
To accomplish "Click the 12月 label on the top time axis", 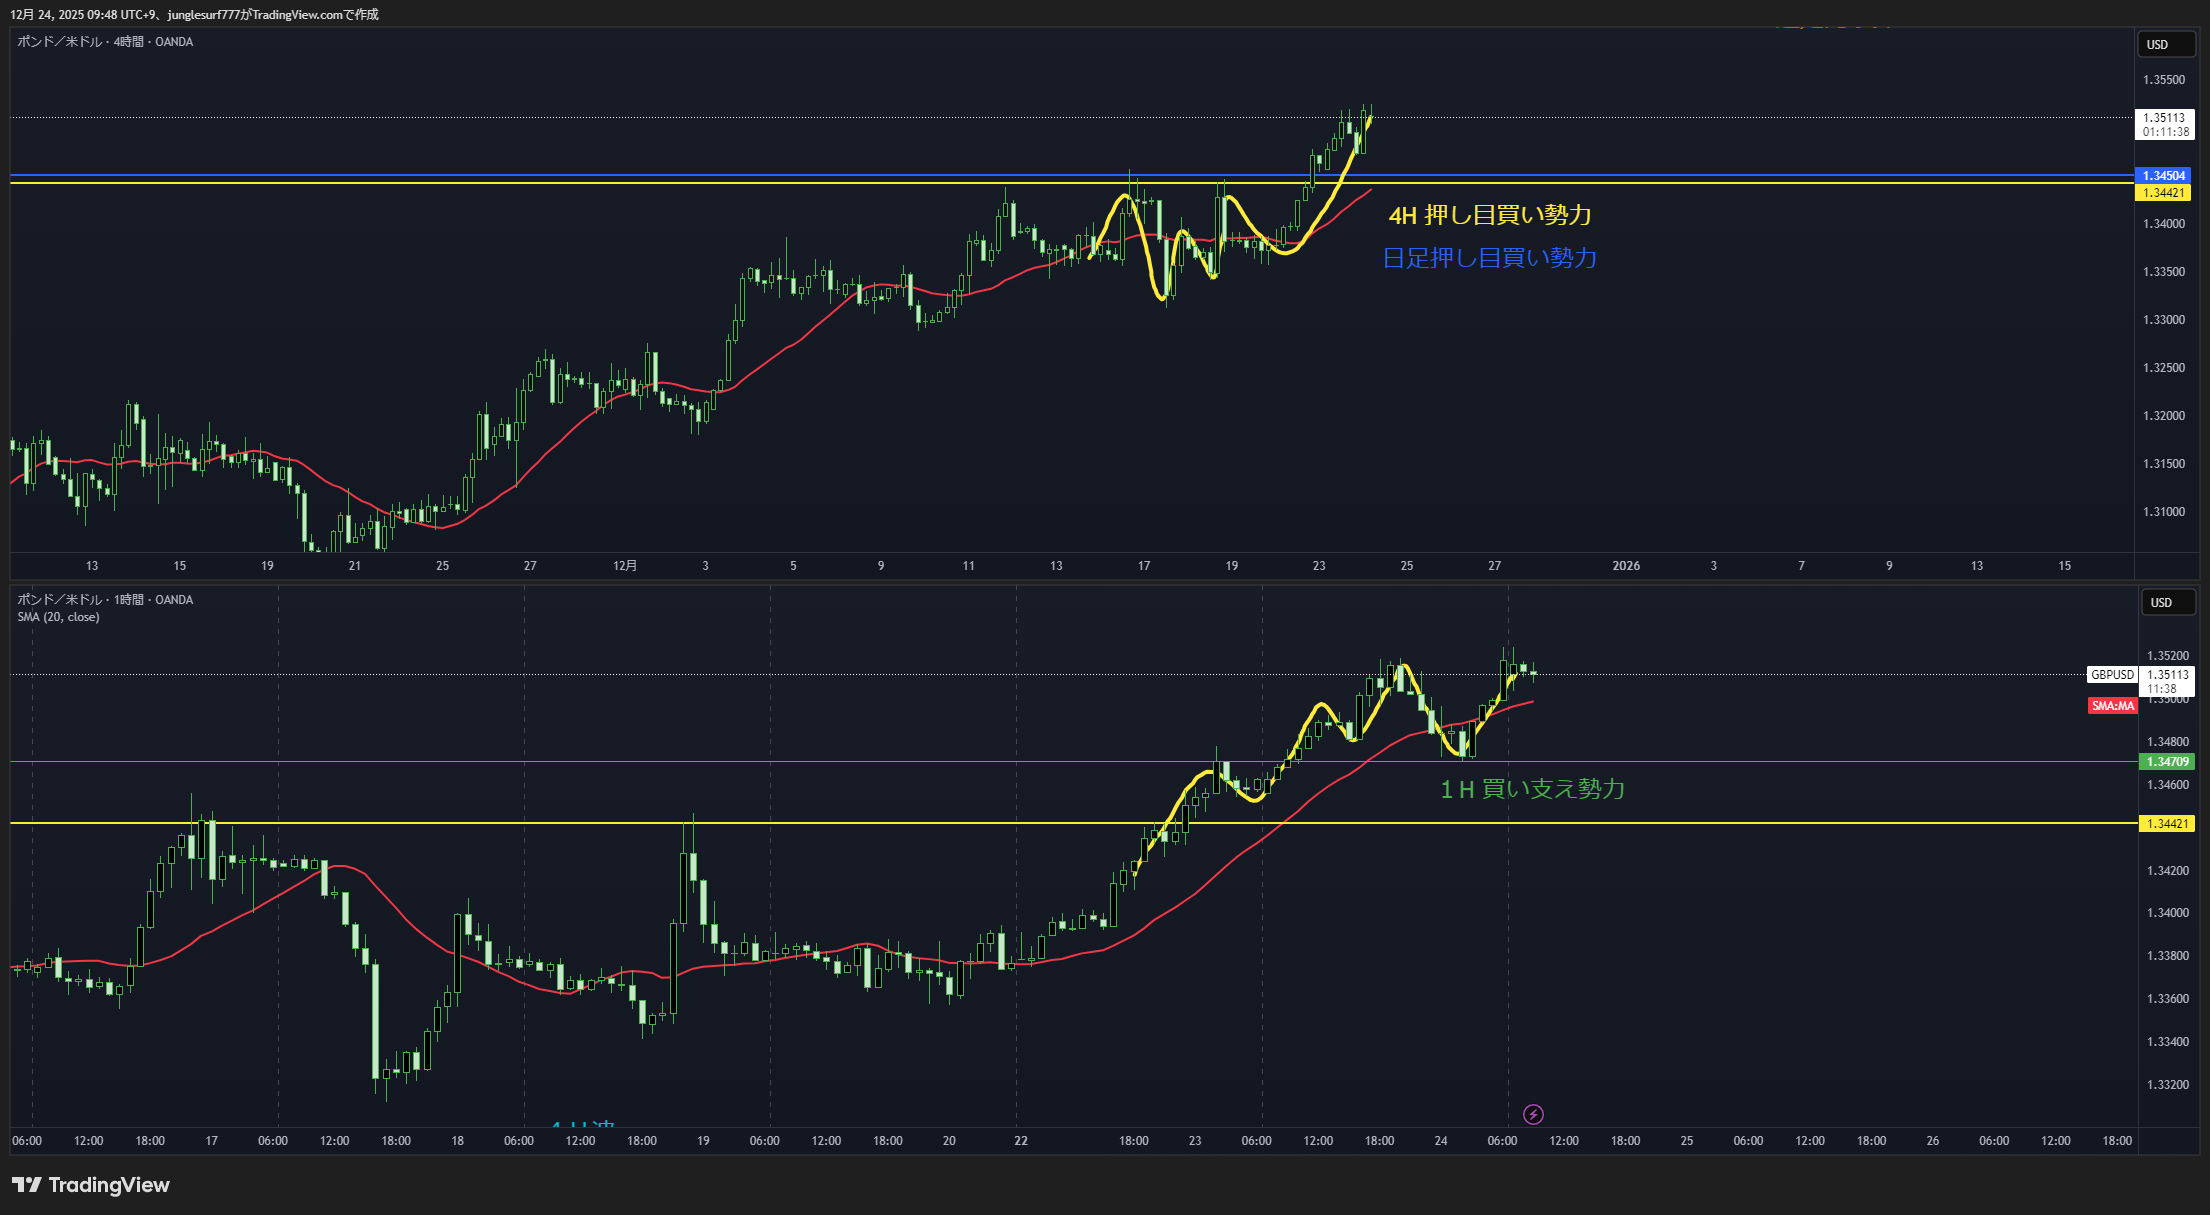I will tap(625, 566).
